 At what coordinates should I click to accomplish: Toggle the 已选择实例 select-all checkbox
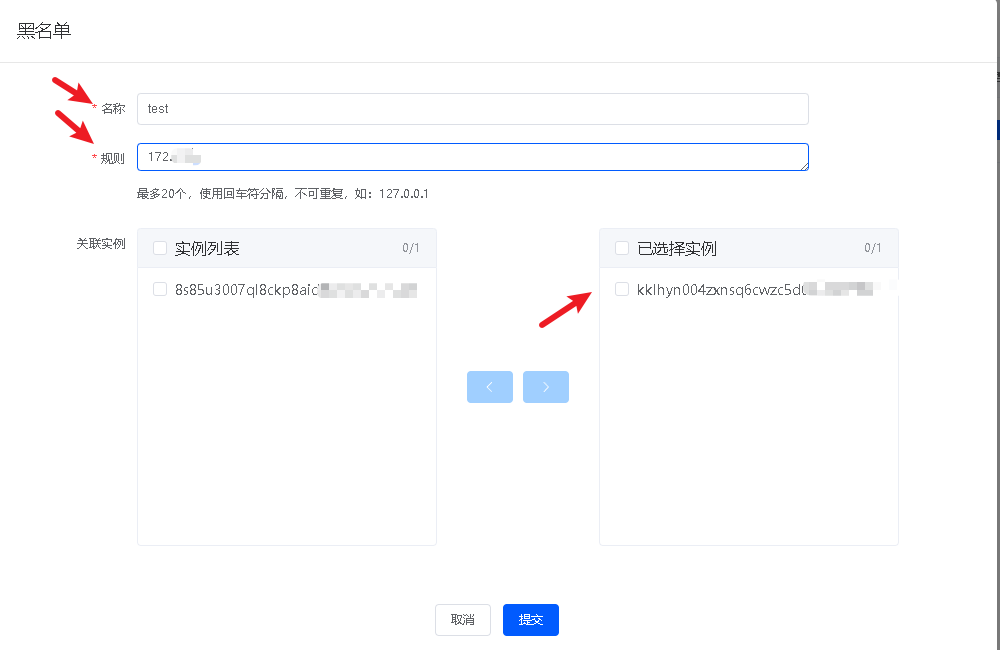click(x=622, y=248)
